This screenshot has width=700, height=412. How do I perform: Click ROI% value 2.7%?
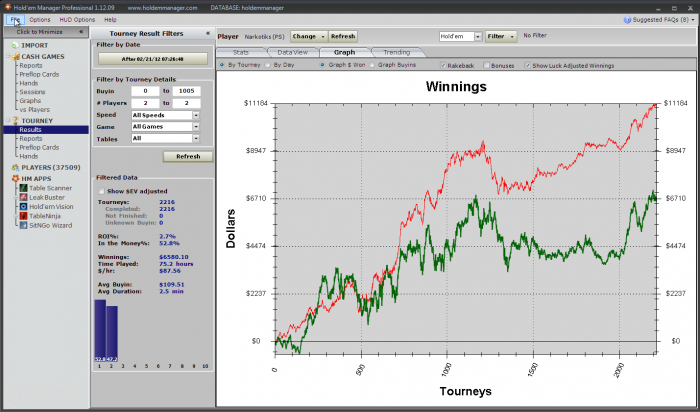coord(167,237)
